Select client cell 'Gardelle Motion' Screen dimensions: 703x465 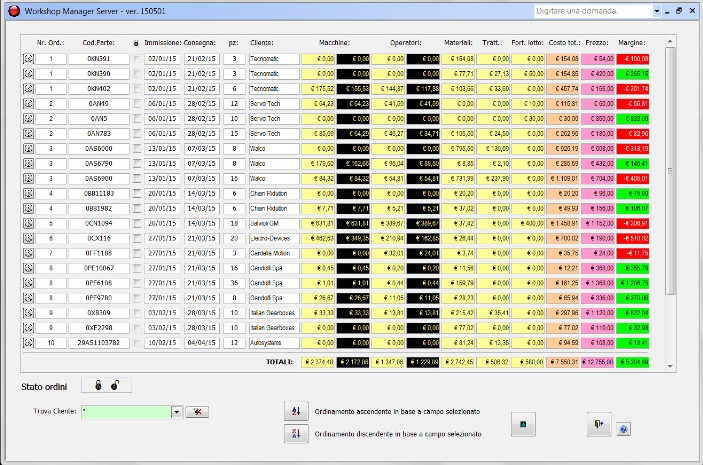tap(274, 253)
